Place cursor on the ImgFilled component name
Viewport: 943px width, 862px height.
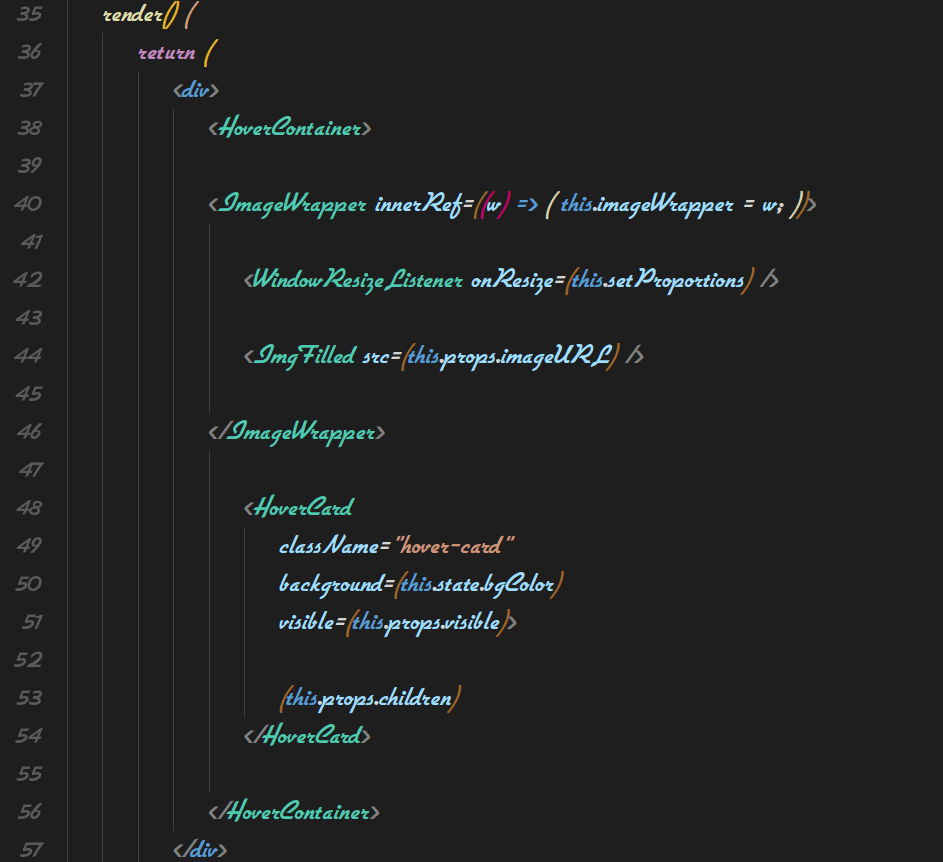[x=305, y=356]
